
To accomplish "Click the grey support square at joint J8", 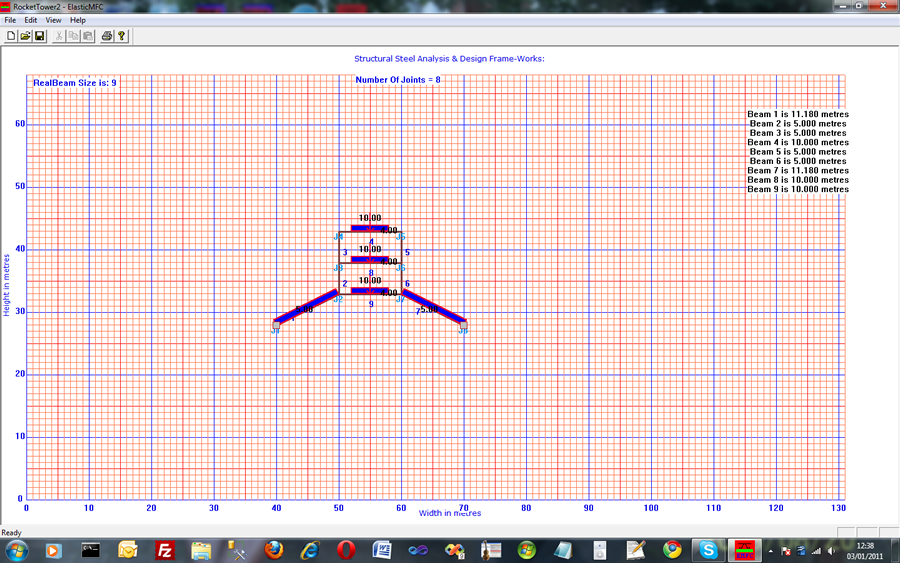I will pos(464,325).
